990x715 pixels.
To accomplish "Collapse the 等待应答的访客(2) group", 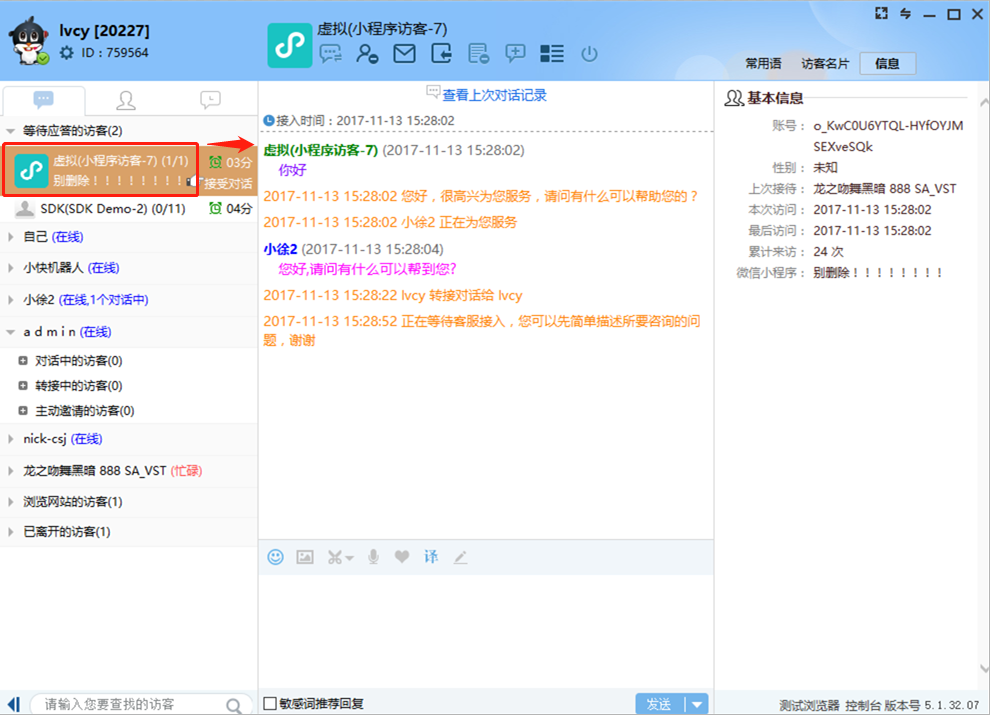I will pyautogui.click(x=11, y=131).
